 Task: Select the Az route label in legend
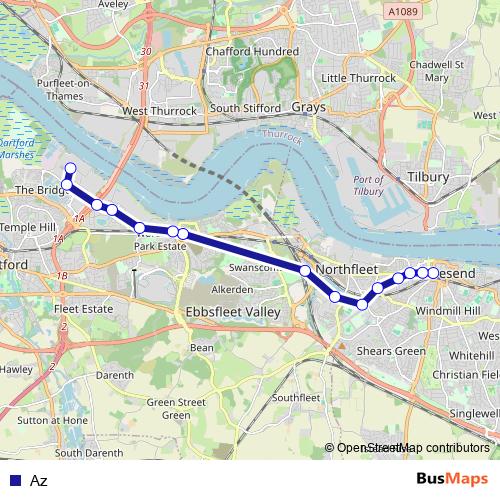click(39, 481)
